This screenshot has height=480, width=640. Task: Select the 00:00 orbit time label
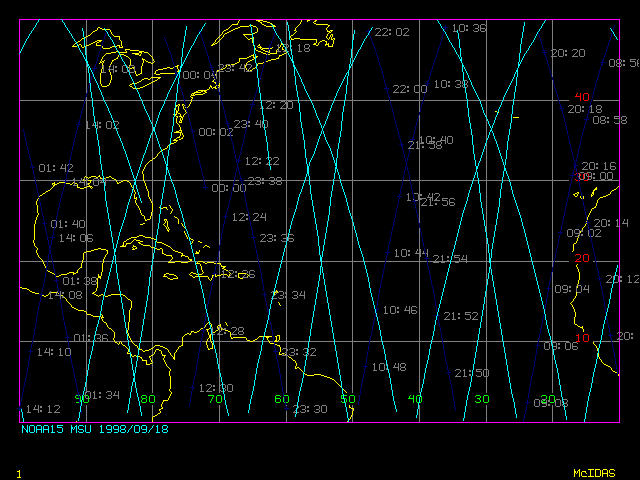pyautogui.click(x=229, y=188)
